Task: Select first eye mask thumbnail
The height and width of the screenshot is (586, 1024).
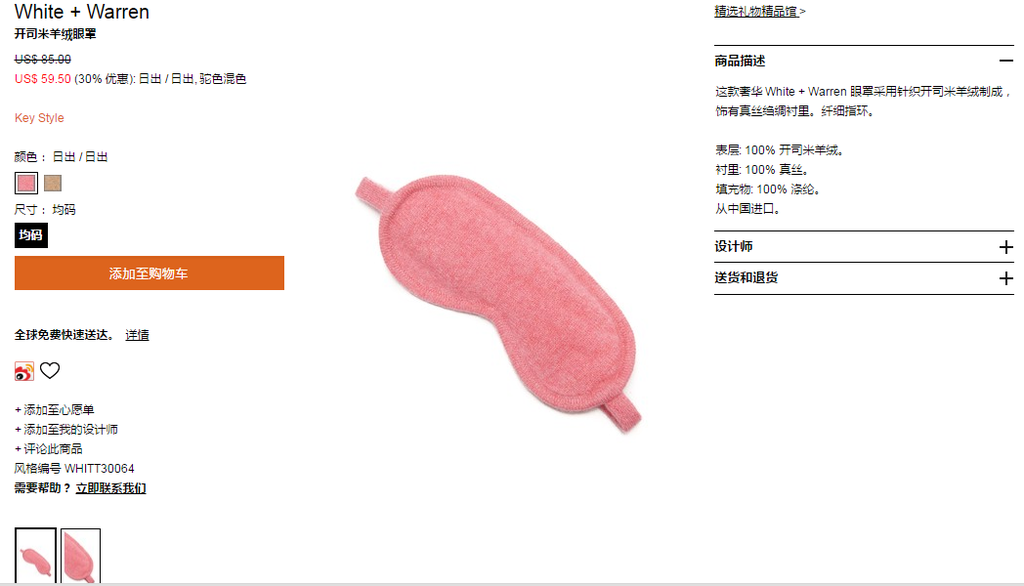Action: click(x=35, y=556)
